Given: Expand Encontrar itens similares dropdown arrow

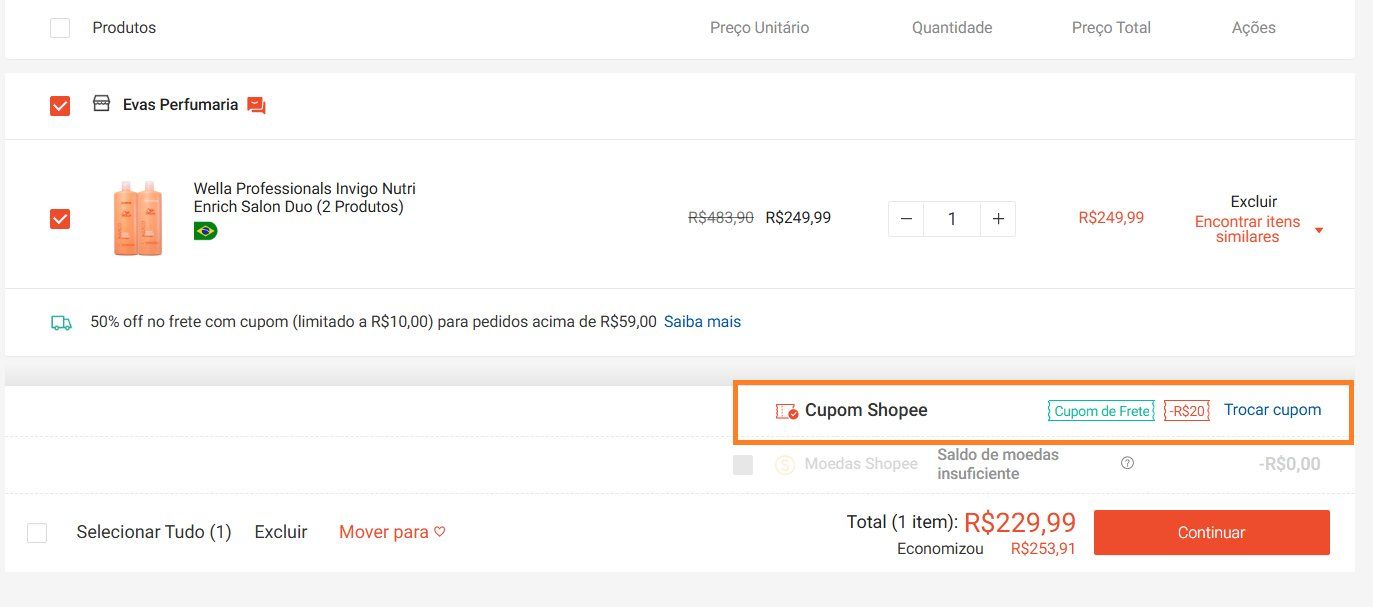Looking at the screenshot, I should (x=1318, y=230).
